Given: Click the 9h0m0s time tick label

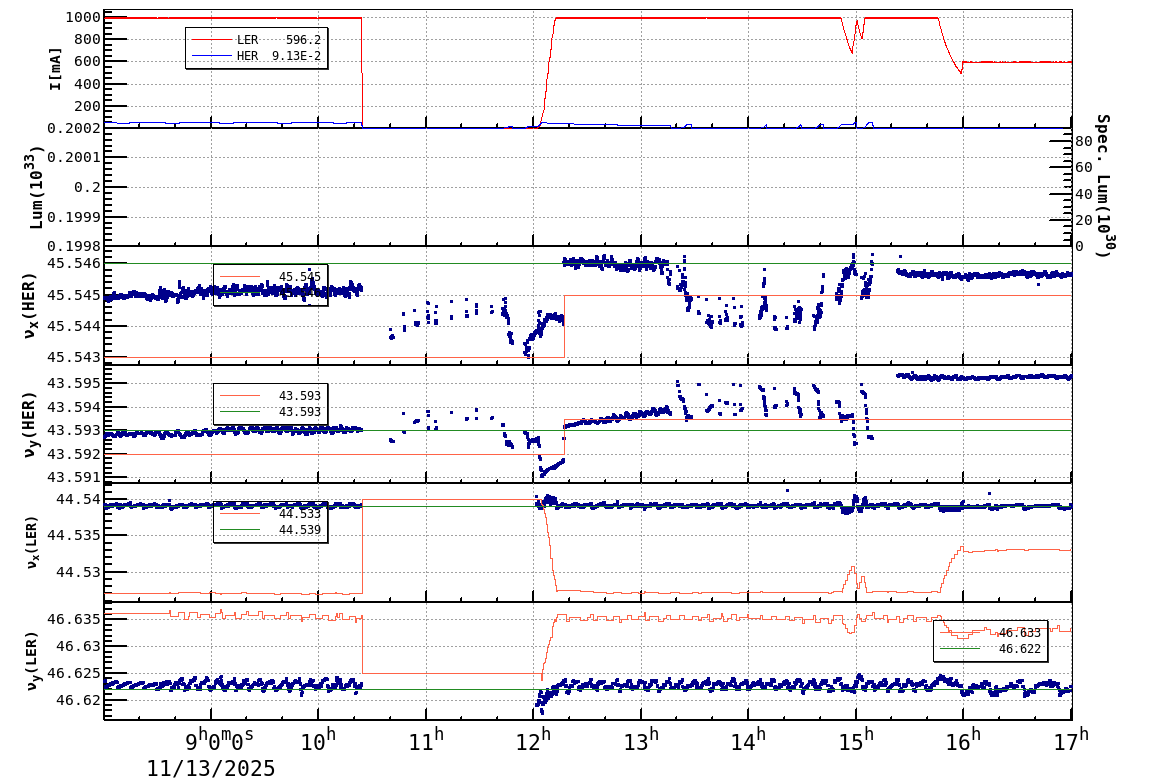Looking at the screenshot, I should coord(219,738).
